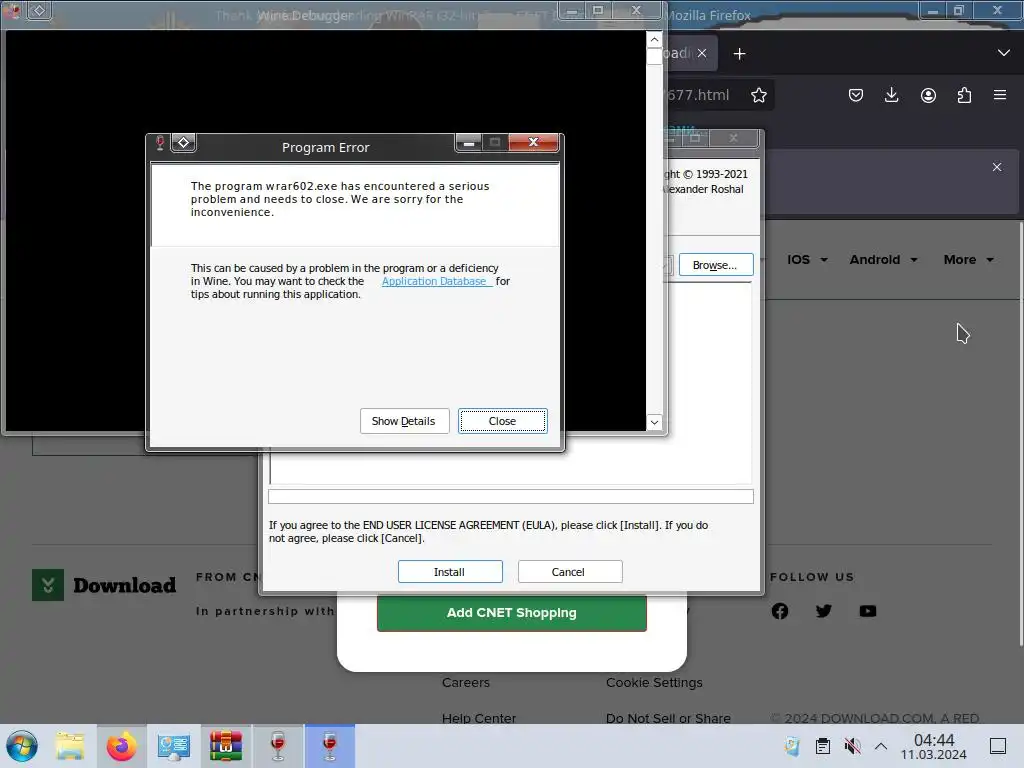Open the Start menu button
1024x768 pixels.
[x=22, y=746]
